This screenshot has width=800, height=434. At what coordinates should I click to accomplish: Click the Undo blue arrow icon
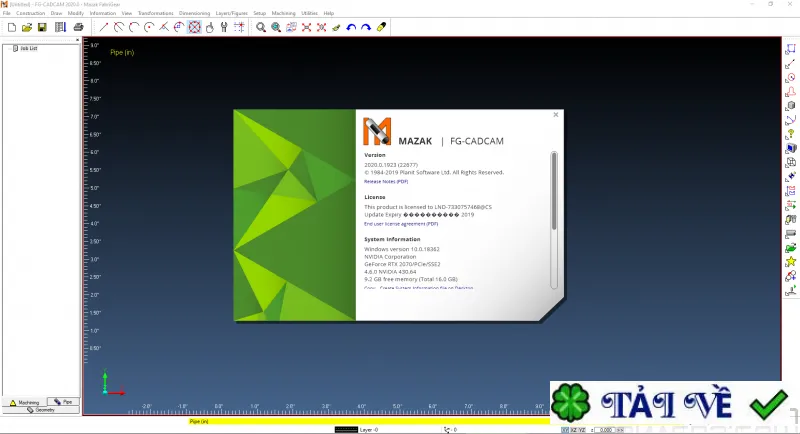(351, 28)
